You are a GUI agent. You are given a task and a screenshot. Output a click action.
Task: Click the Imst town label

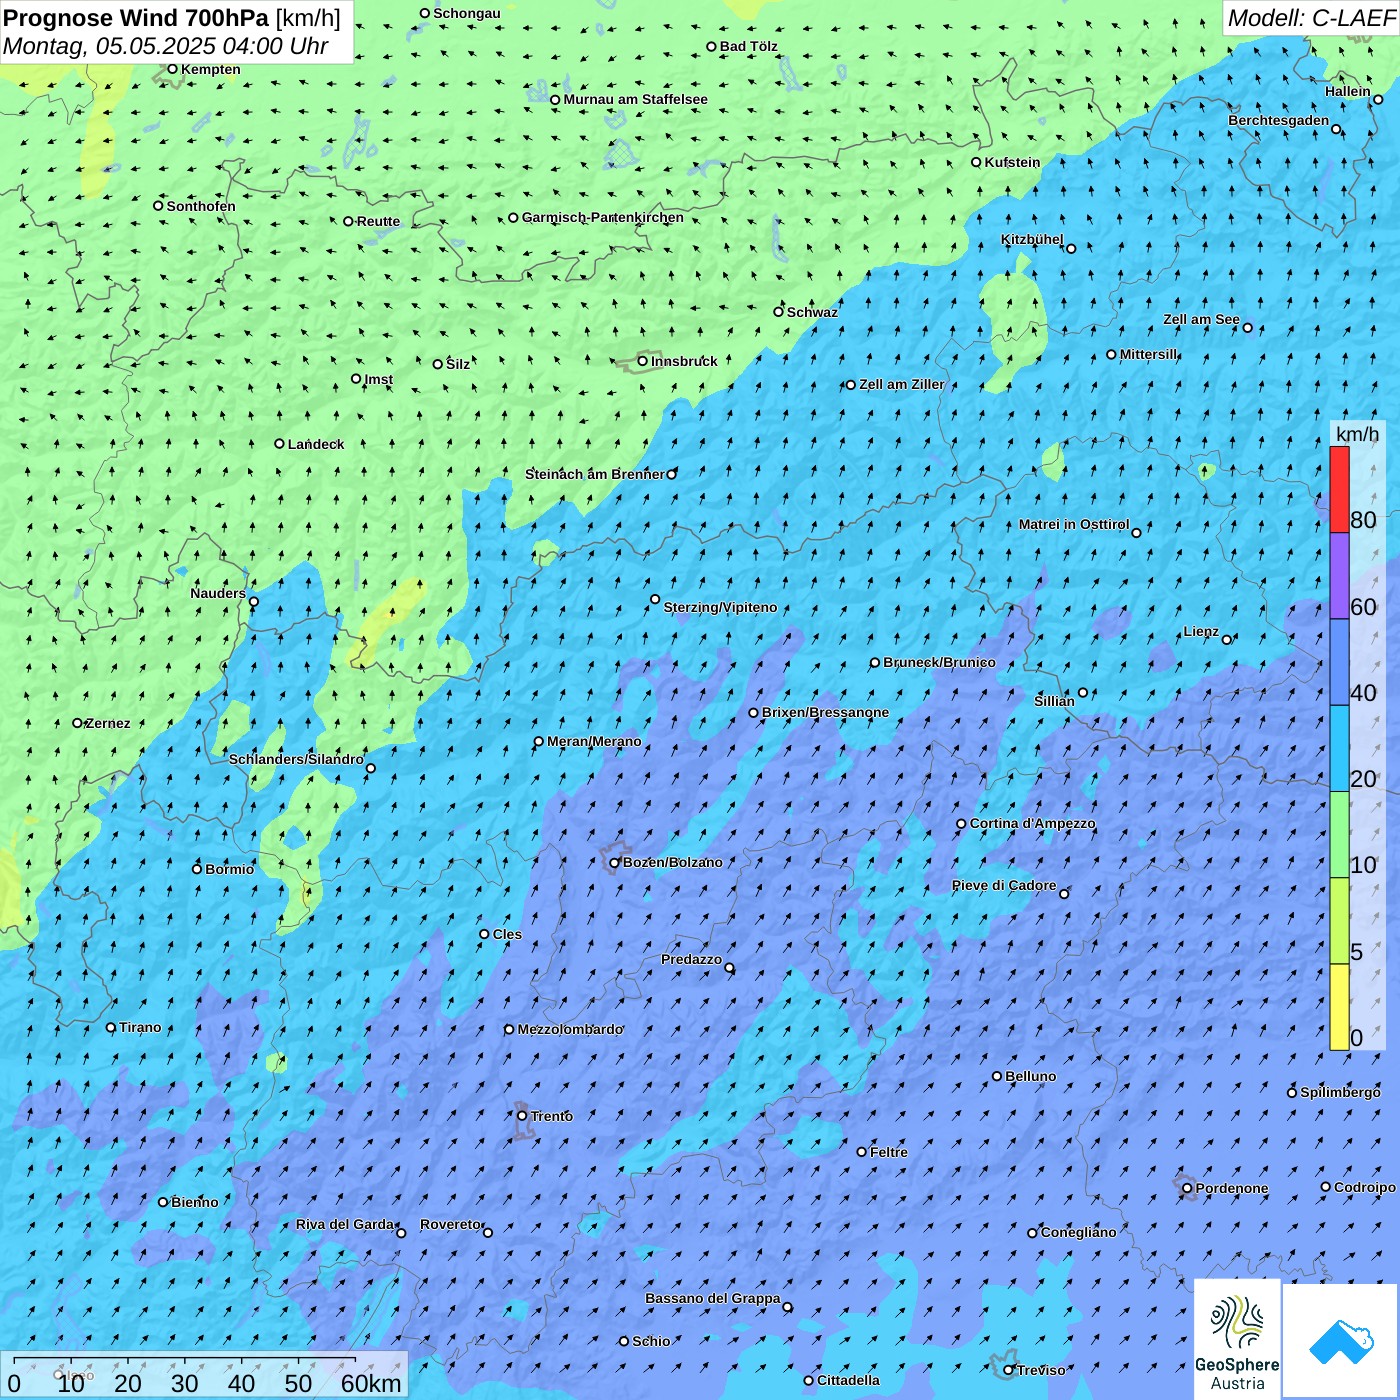coord(378,379)
